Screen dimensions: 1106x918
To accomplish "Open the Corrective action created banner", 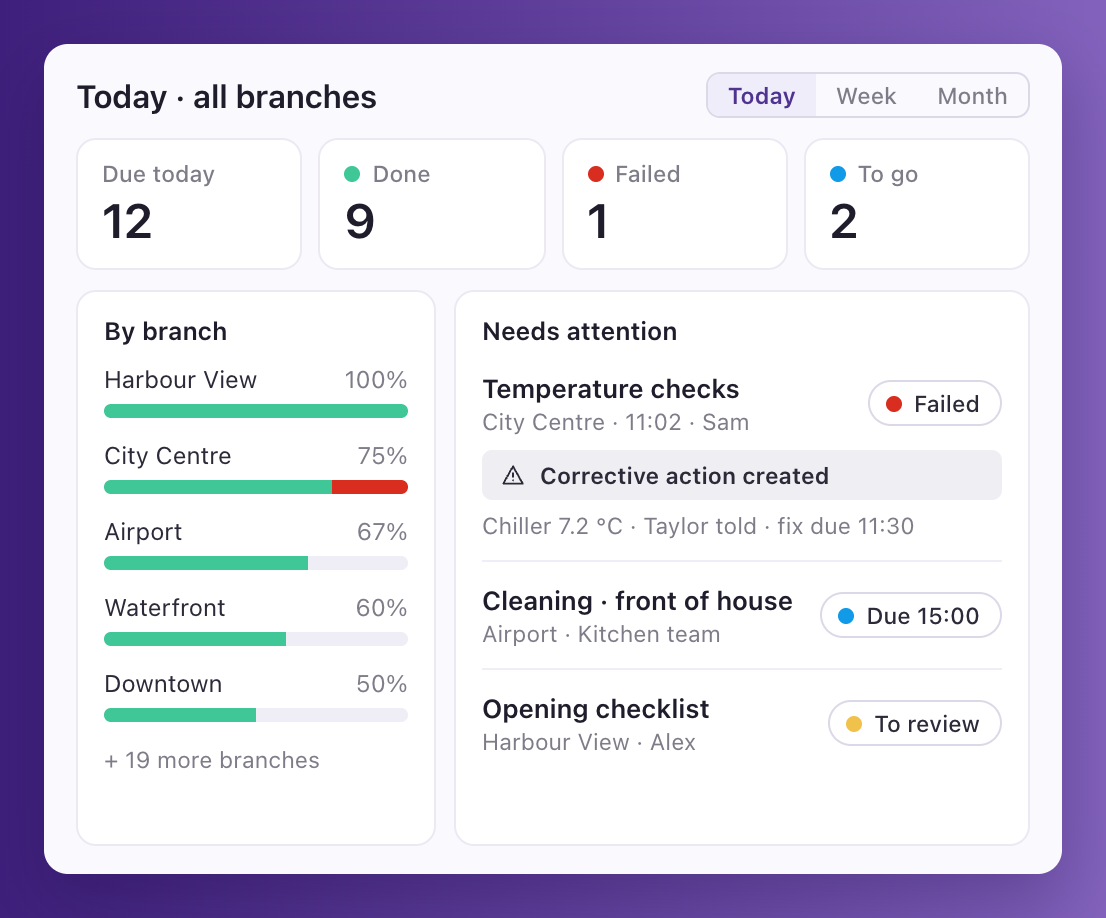I will pyautogui.click(x=742, y=475).
